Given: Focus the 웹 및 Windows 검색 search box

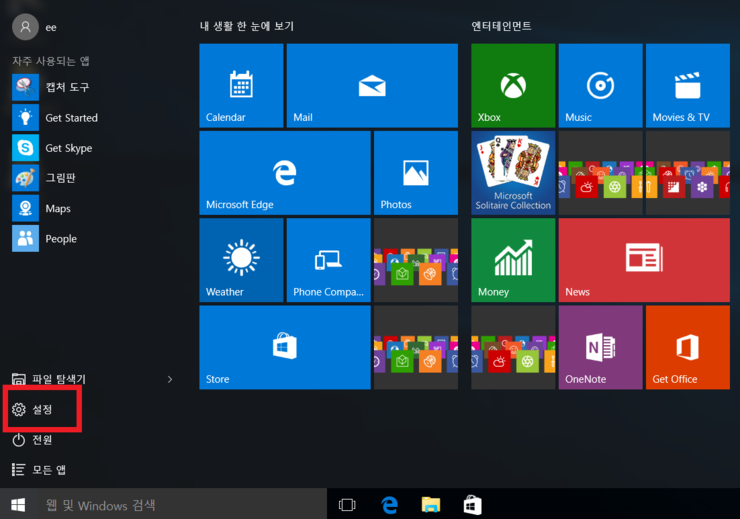Looking at the screenshot, I should click(182, 505).
